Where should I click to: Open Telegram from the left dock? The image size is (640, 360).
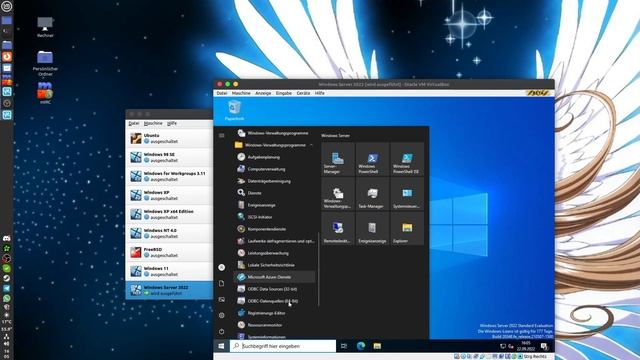point(7,288)
